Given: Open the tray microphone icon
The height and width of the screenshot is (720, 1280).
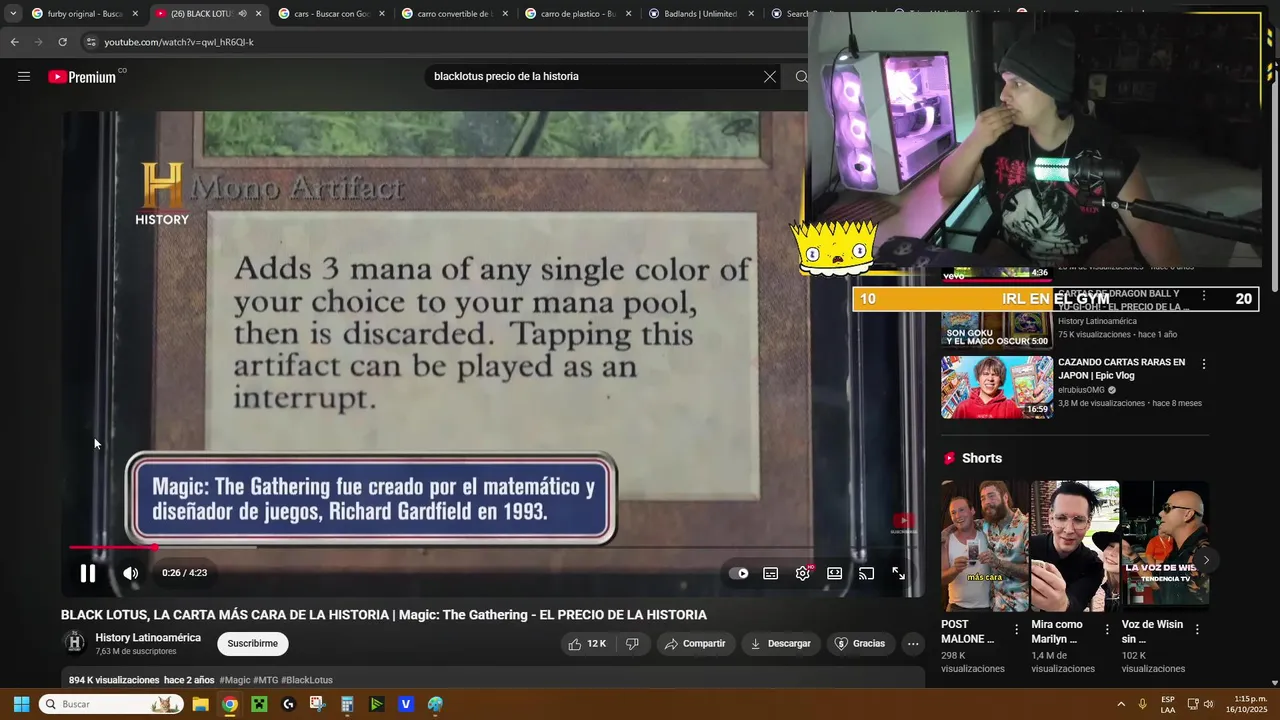Looking at the screenshot, I should (x=1142, y=704).
